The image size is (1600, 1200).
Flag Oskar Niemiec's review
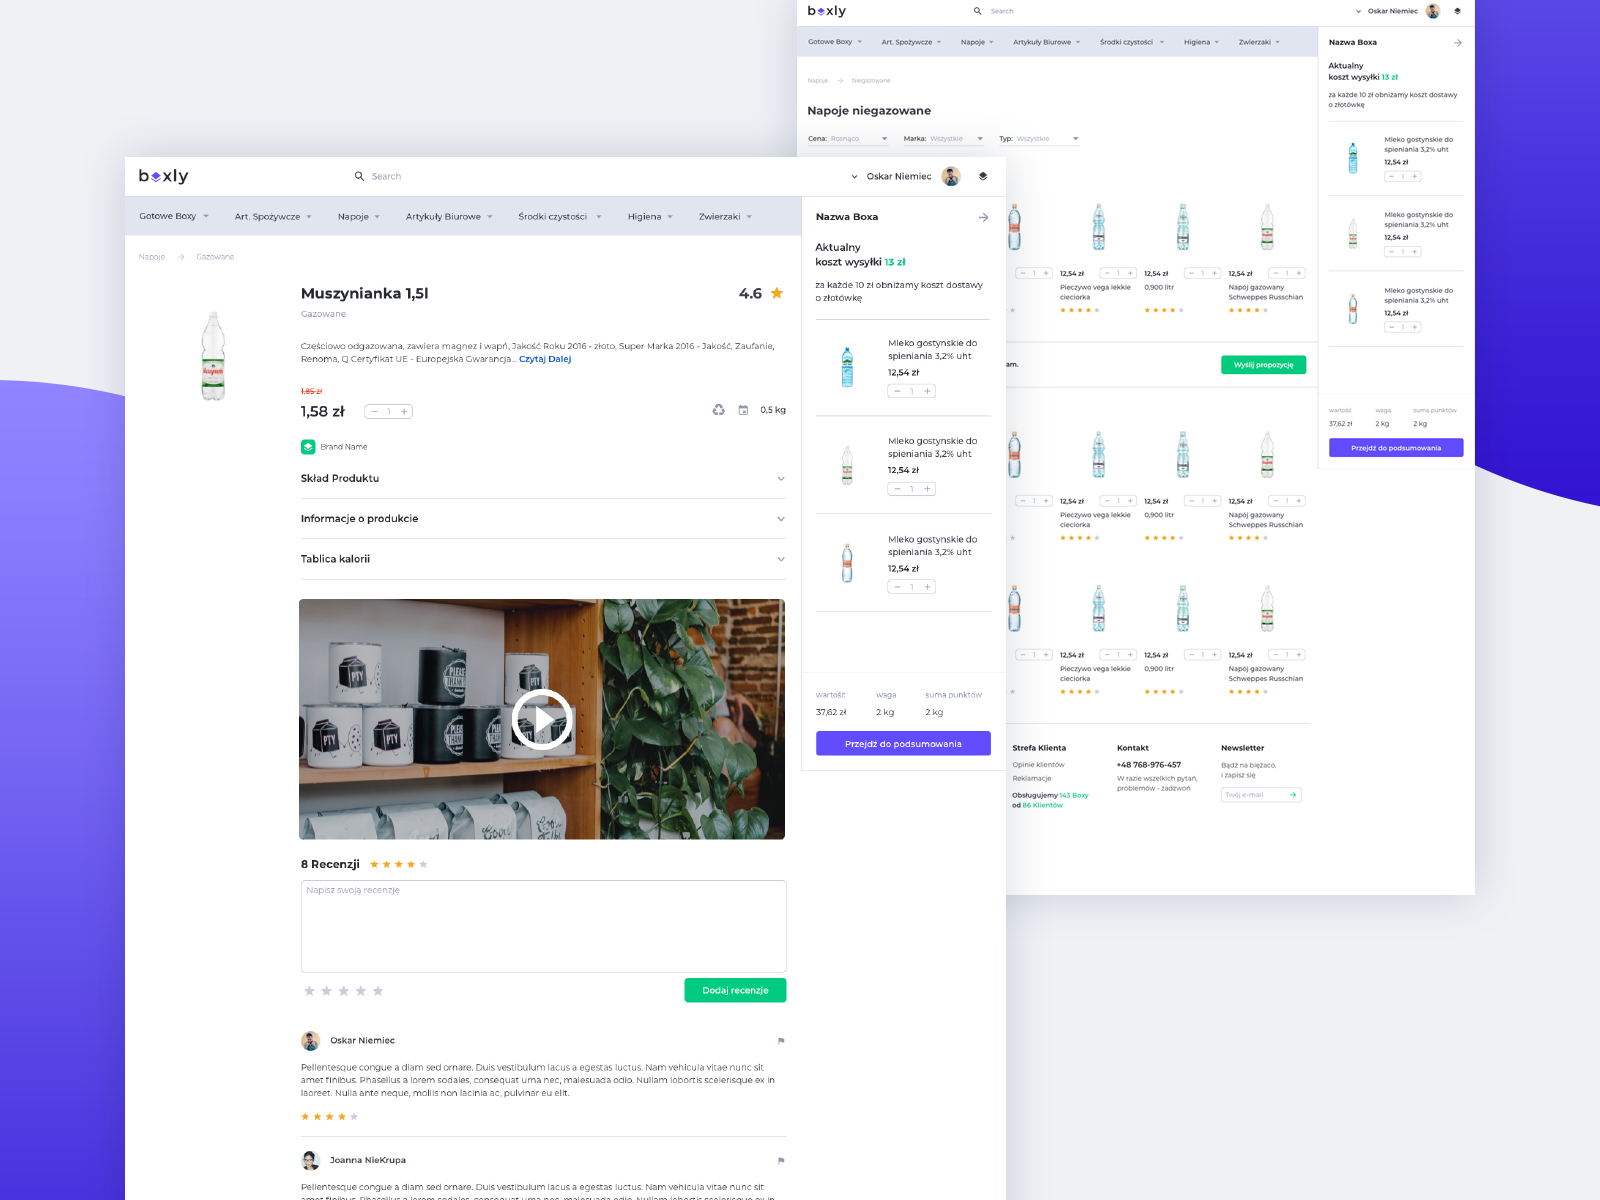(x=780, y=1040)
